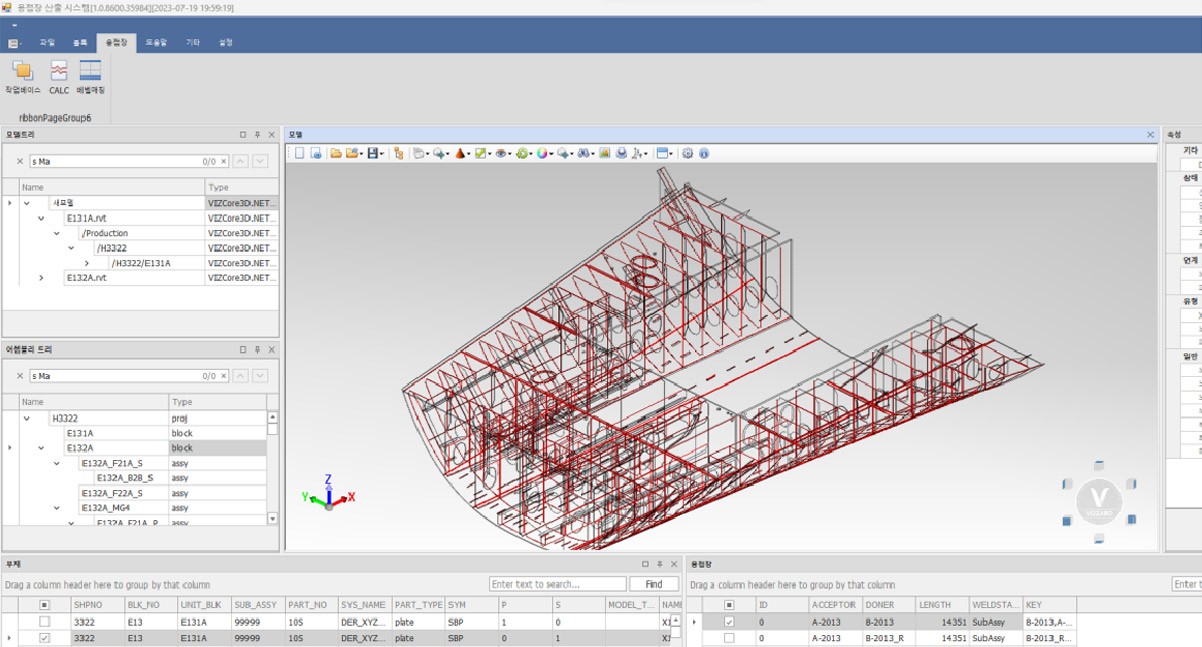This screenshot has width=1202, height=647.
Task: Expand the E132A_MG4 assembly node
Action: (55, 508)
